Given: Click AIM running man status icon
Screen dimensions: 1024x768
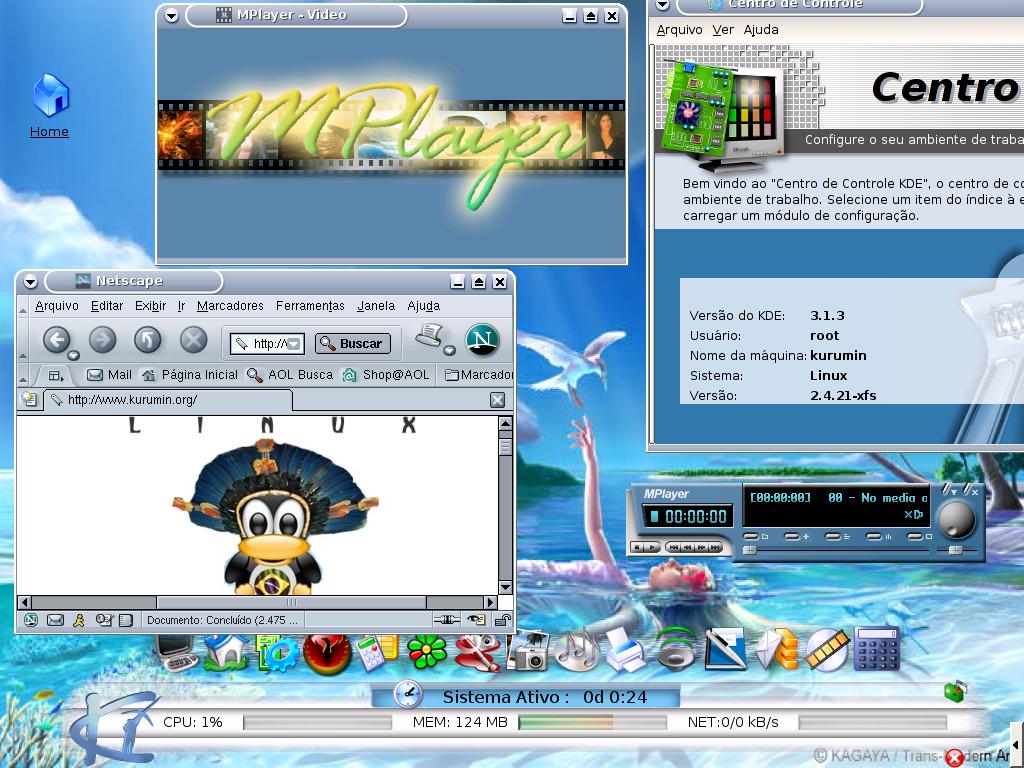Looking at the screenshot, I should coord(79,620).
